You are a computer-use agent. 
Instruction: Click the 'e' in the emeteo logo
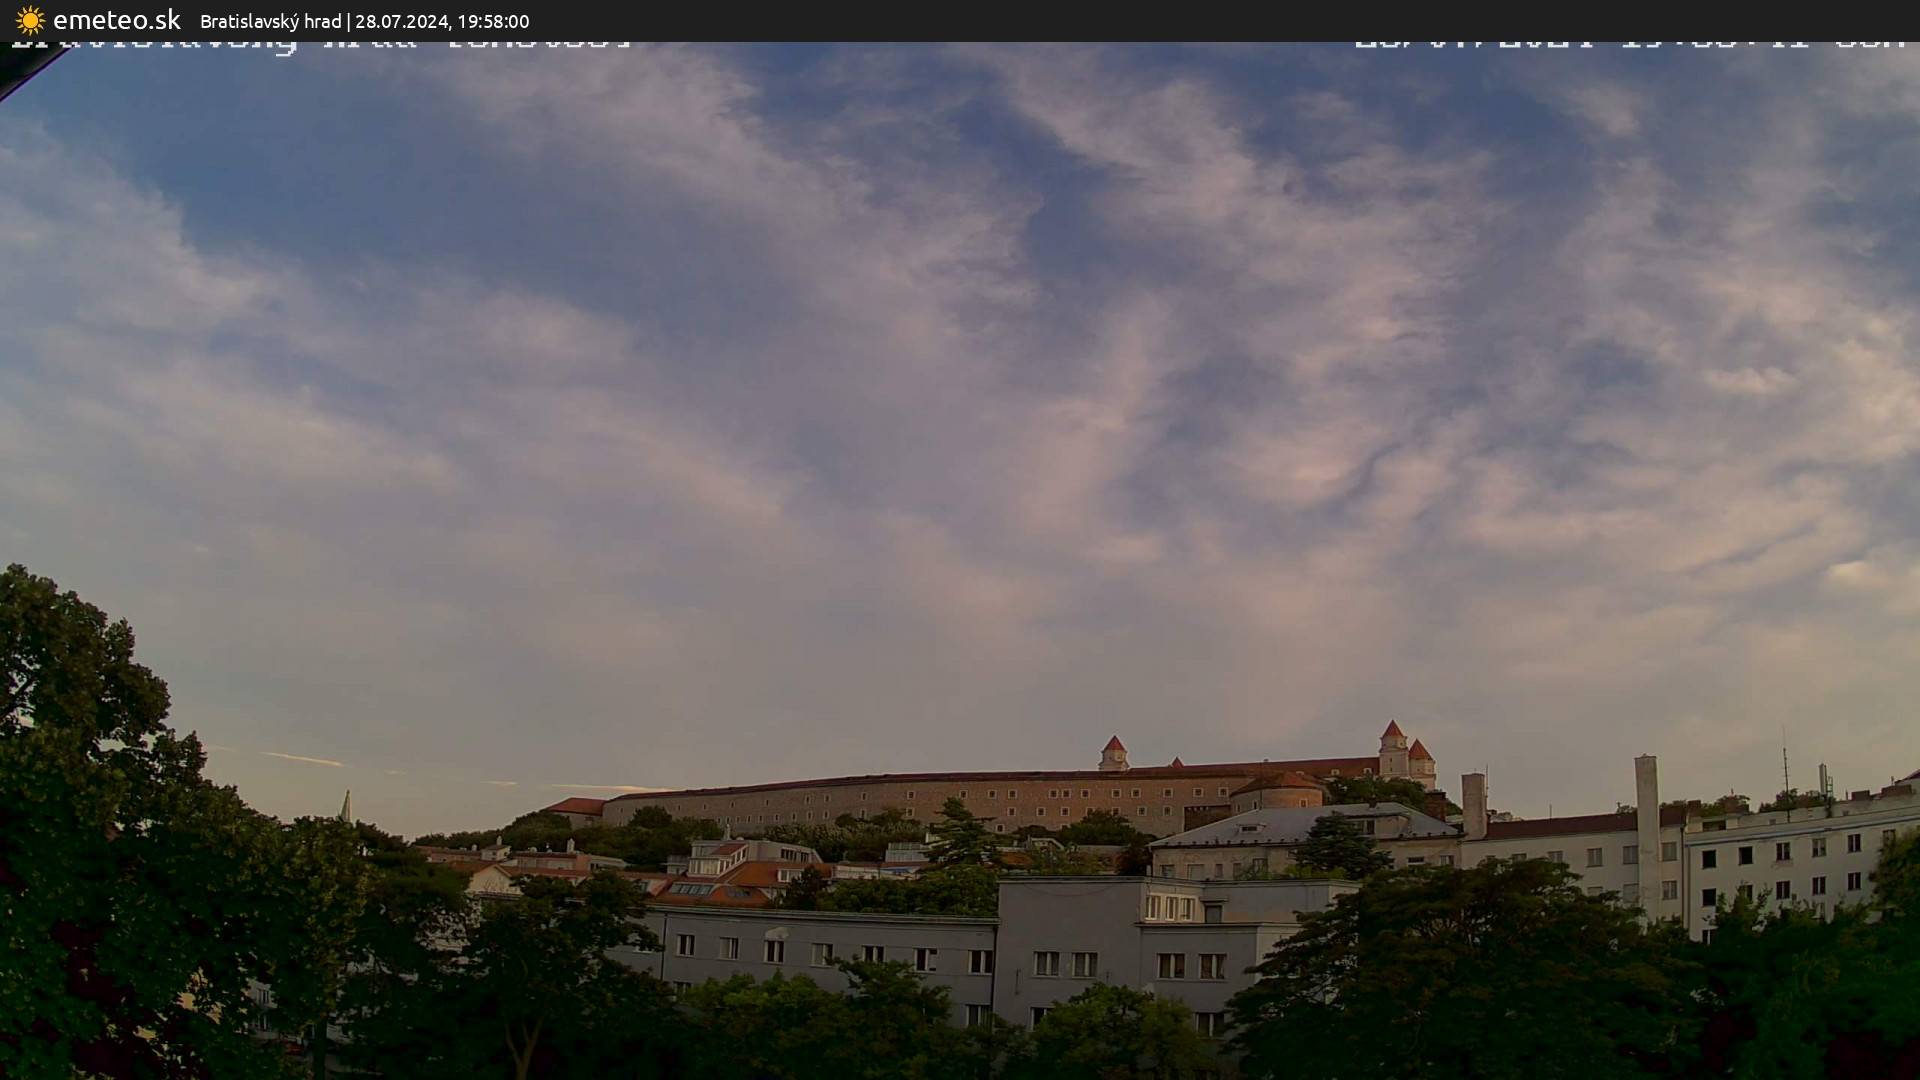click(62, 20)
